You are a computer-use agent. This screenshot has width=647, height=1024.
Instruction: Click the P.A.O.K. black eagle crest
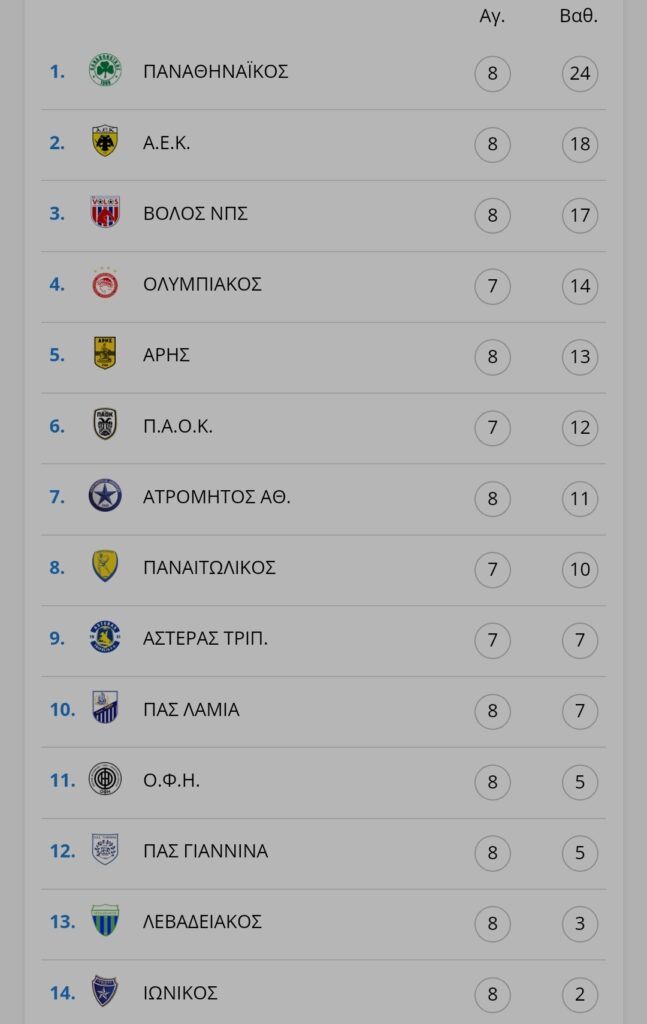[x=104, y=424]
